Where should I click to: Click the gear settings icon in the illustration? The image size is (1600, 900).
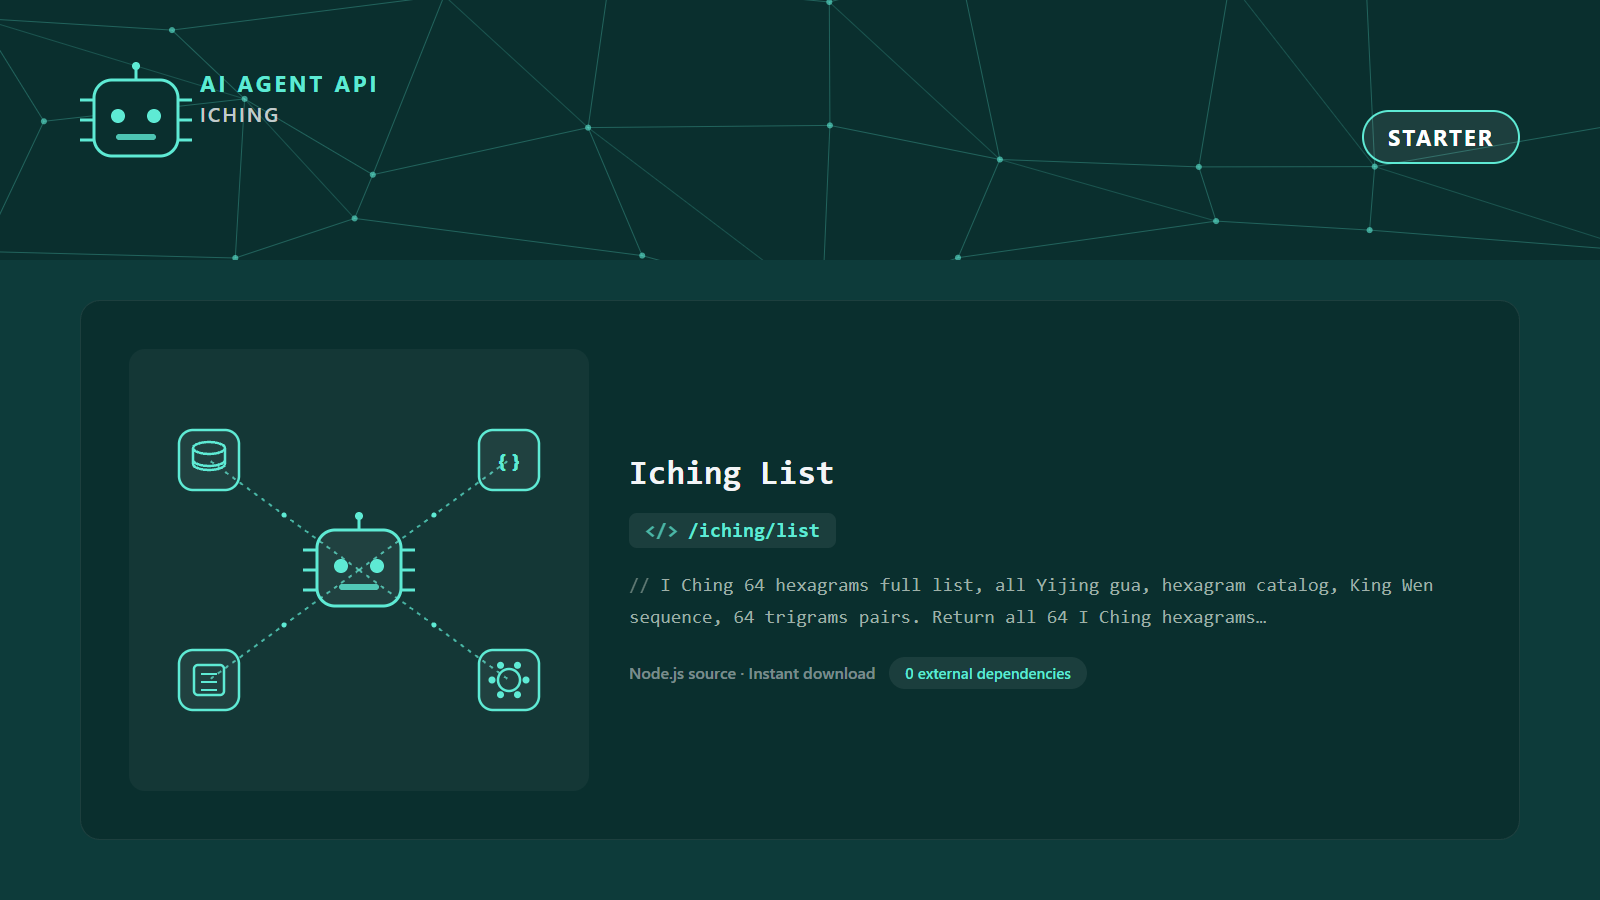[509, 680]
